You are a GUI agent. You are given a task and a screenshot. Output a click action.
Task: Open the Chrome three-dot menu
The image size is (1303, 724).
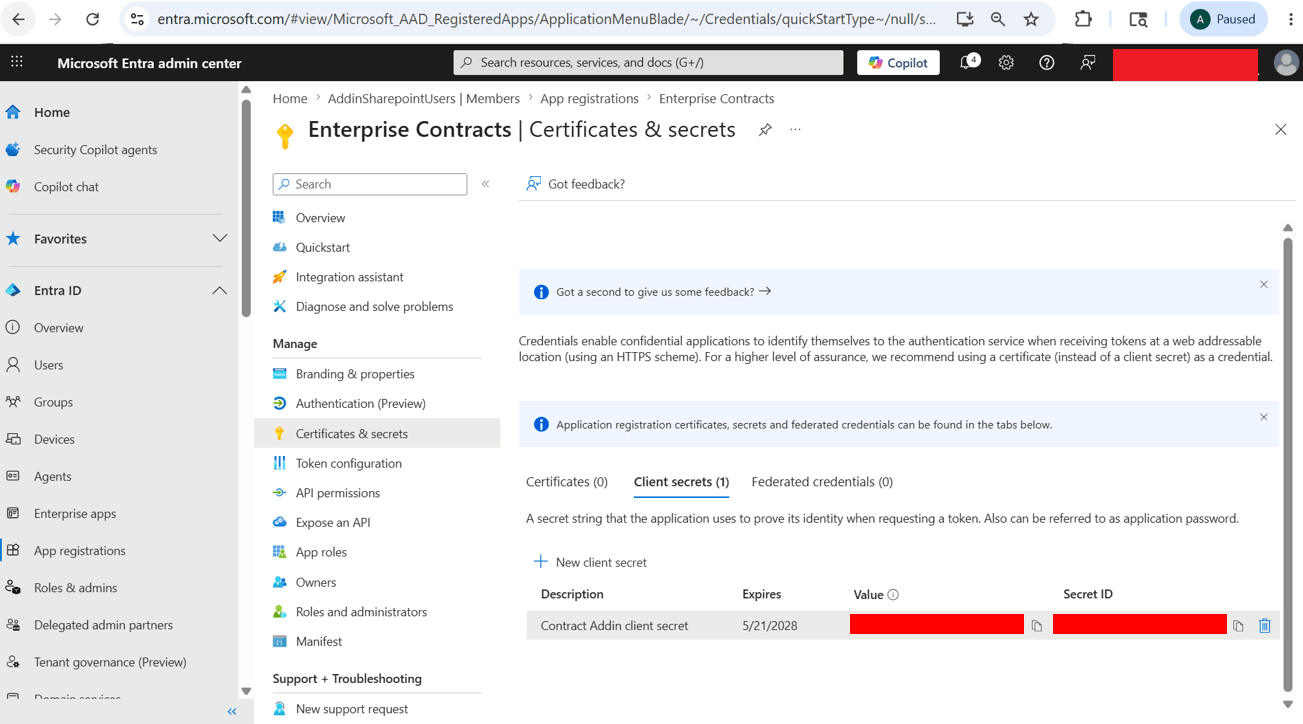[1290, 19]
